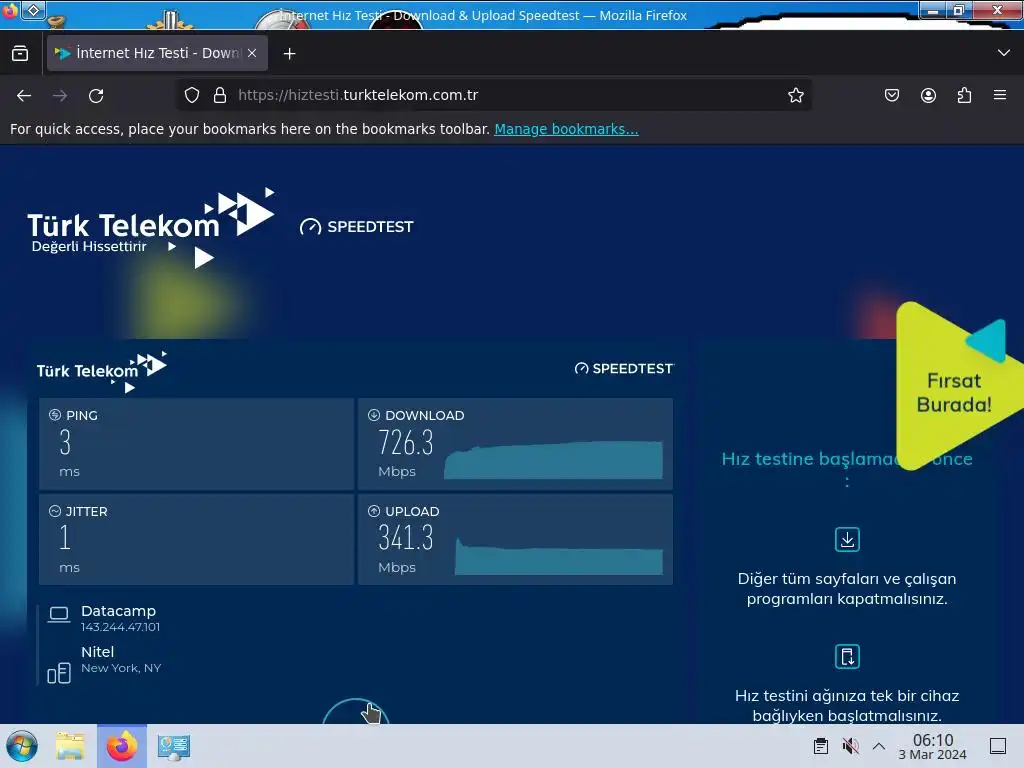
Task: Click the New York, NY server location
Action: [121, 668]
